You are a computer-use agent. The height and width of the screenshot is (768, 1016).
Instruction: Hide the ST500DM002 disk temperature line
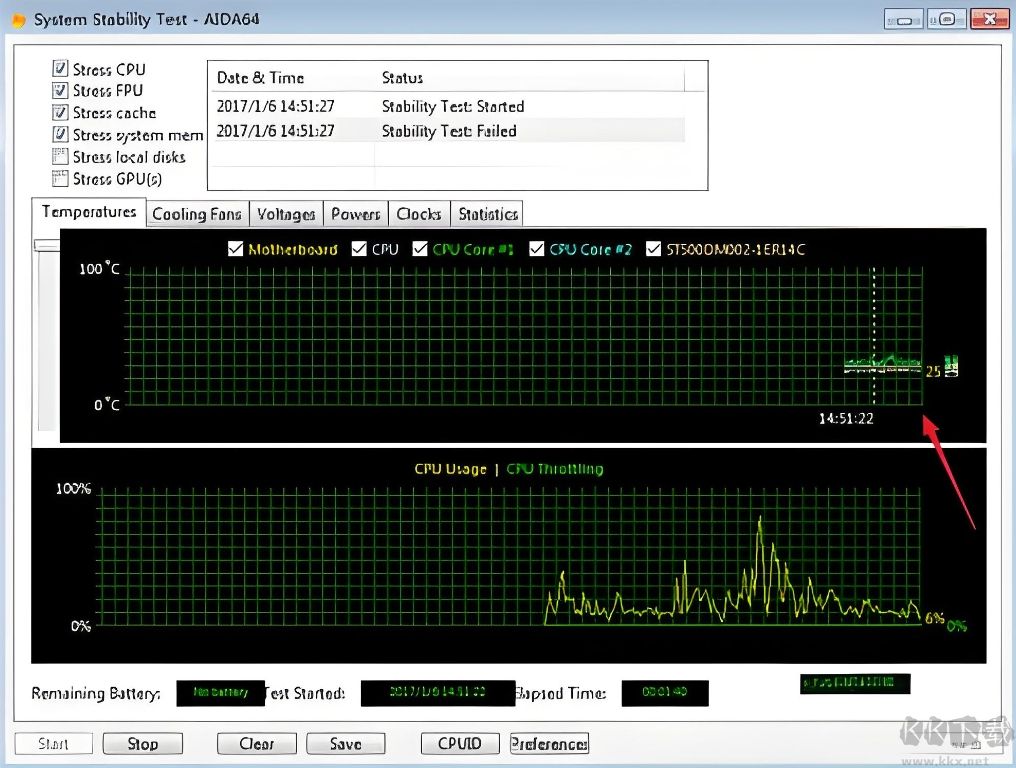pyautogui.click(x=655, y=249)
